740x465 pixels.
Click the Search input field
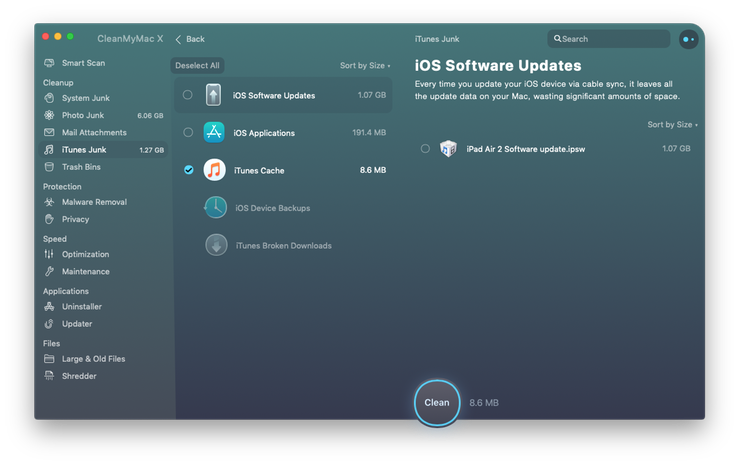[x=609, y=39]
